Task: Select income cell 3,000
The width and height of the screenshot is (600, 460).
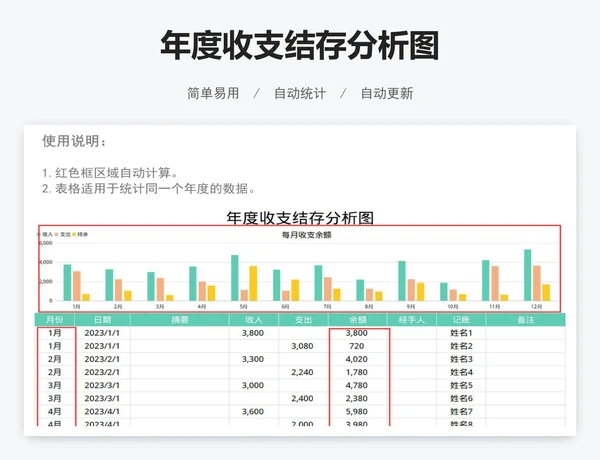Action: (x=253, y=385)
